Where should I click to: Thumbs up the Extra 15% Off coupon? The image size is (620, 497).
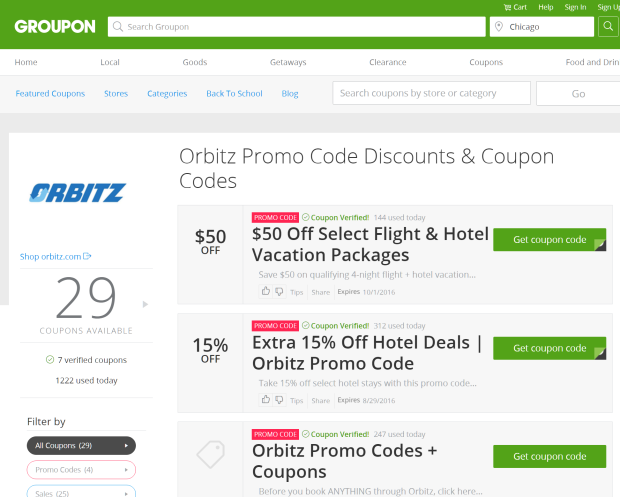click(266, 400)
